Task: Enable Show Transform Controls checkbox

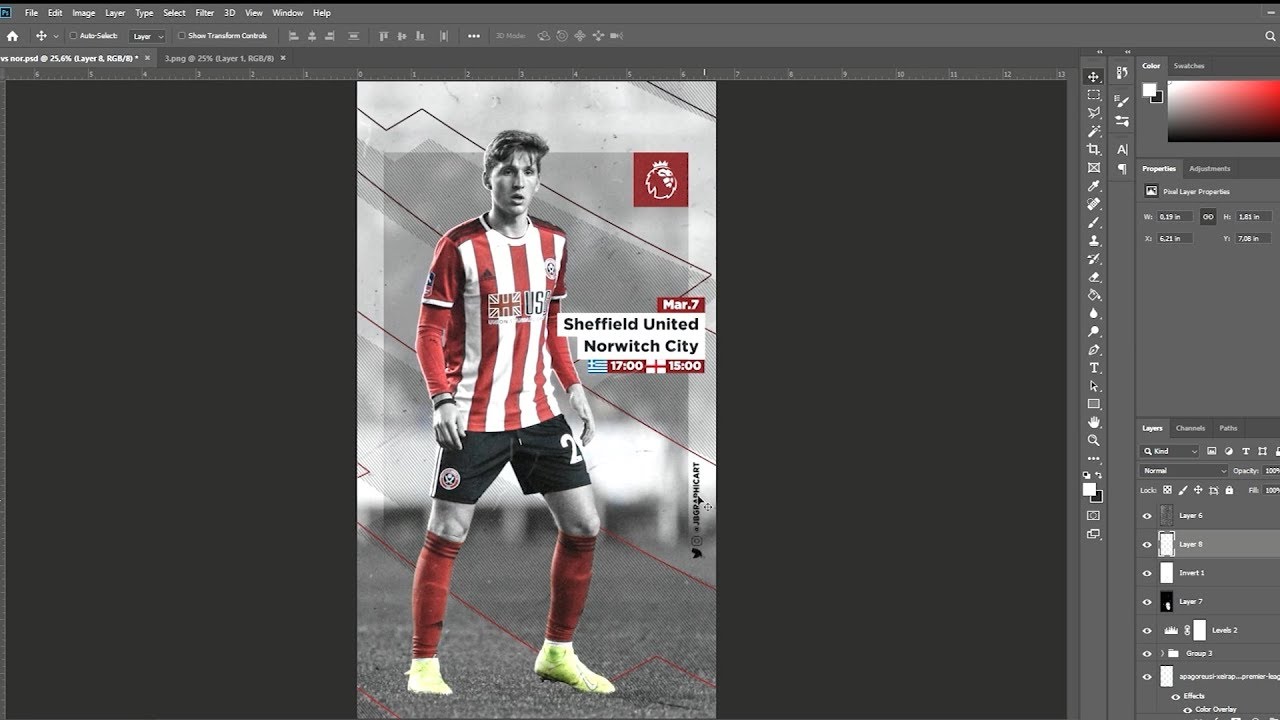Action: click(x=181, y=36)
